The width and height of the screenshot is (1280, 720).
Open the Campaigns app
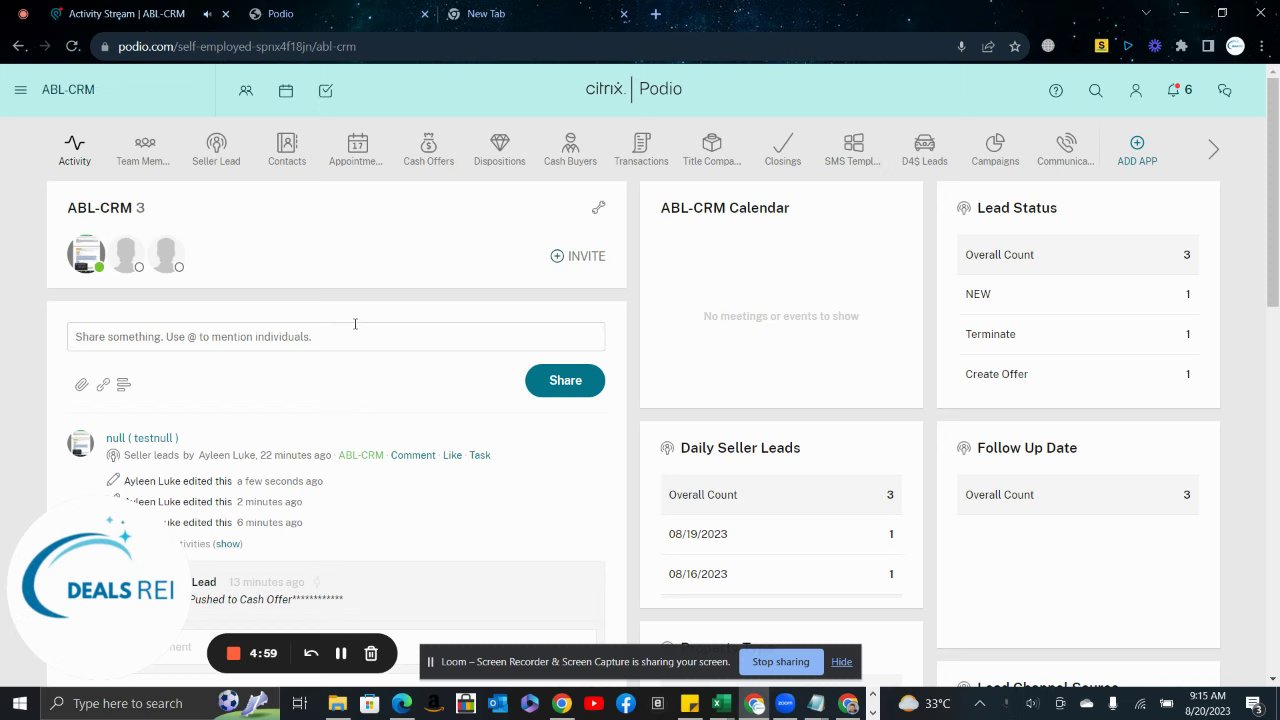[995, 149]
